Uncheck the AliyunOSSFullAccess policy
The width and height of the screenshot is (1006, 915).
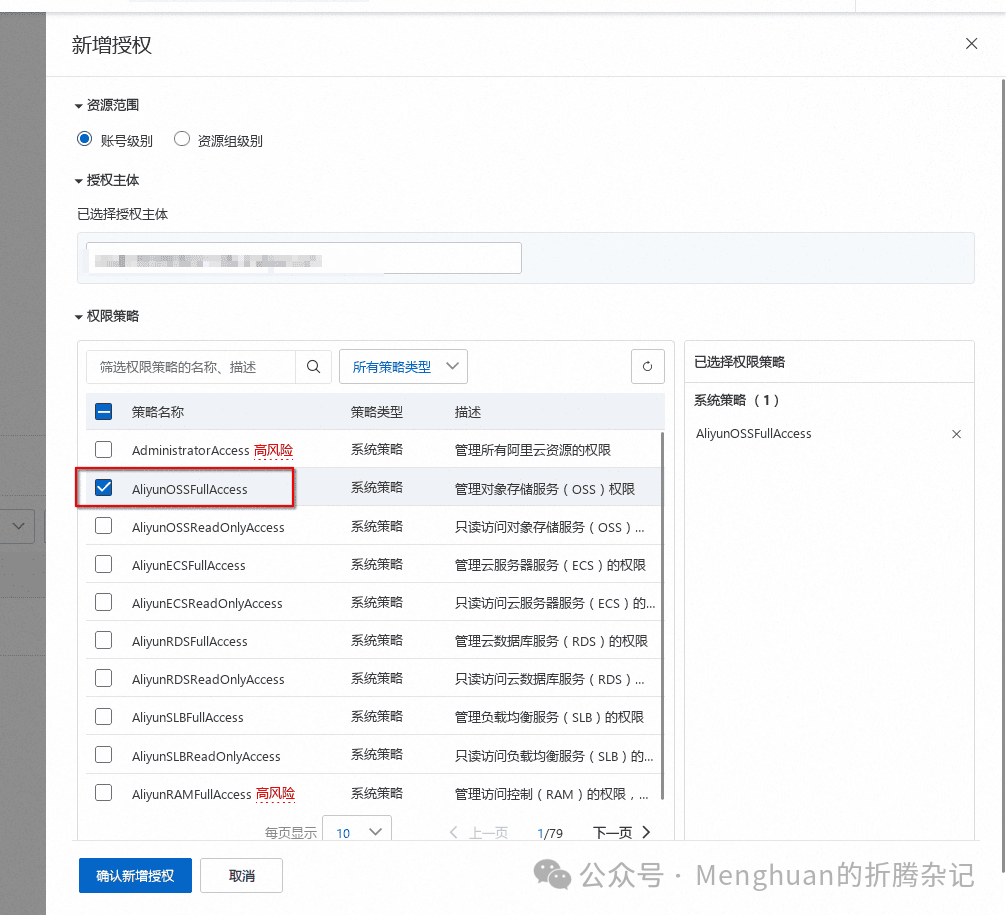pos(103,487)
